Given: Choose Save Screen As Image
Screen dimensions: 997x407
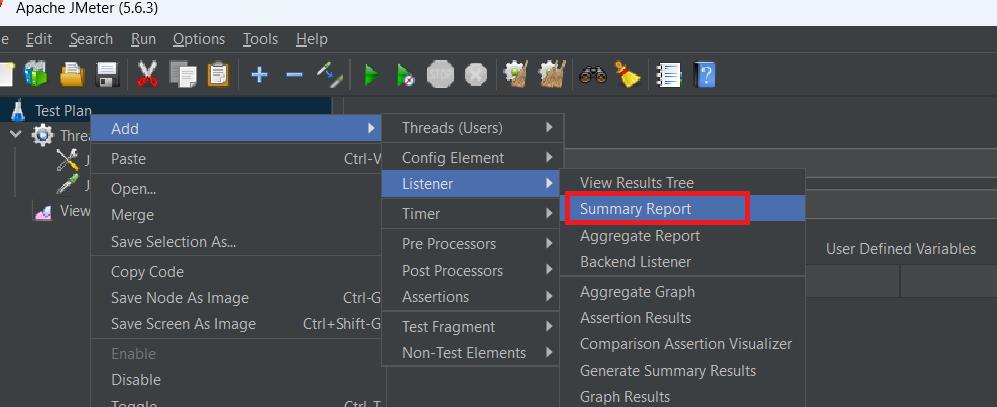Looking at the screenshot, I should (236, 324).
